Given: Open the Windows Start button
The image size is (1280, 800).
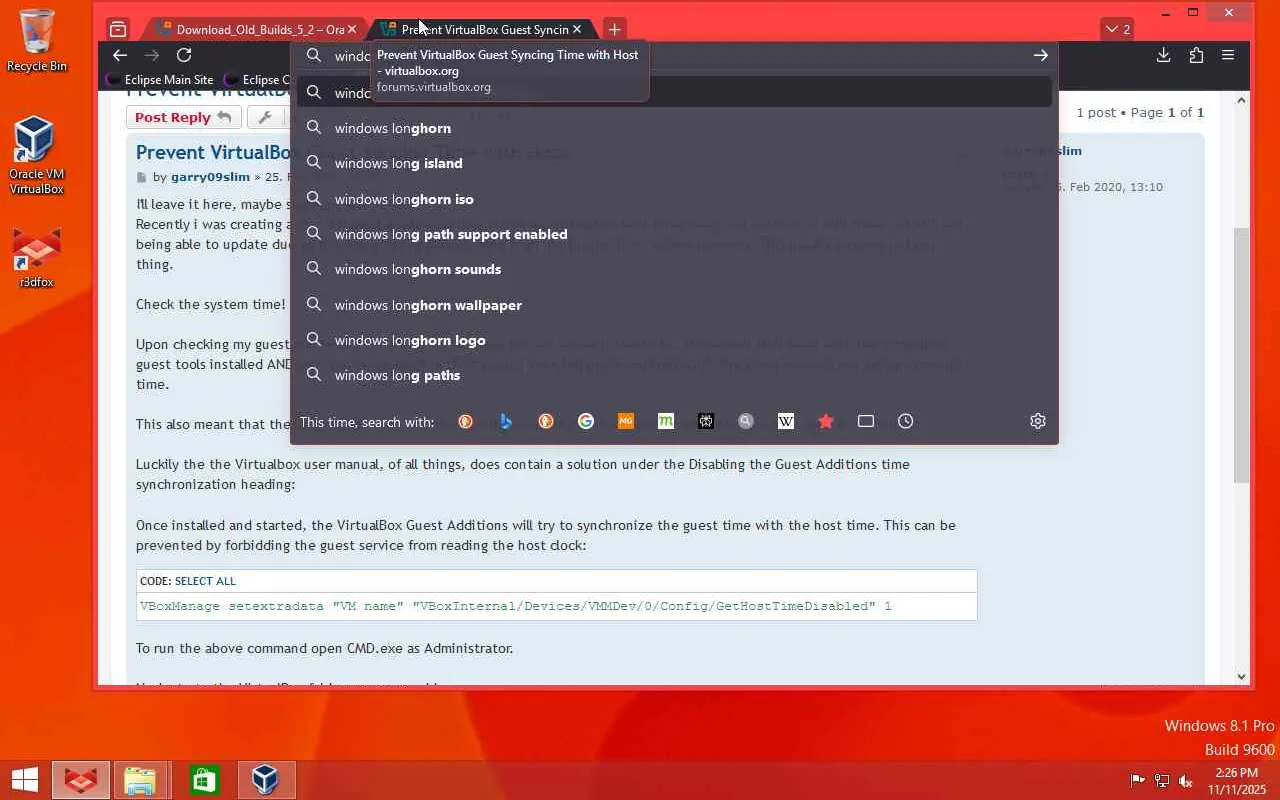Looking at the screenshot, I should click(x=25, y=779).
